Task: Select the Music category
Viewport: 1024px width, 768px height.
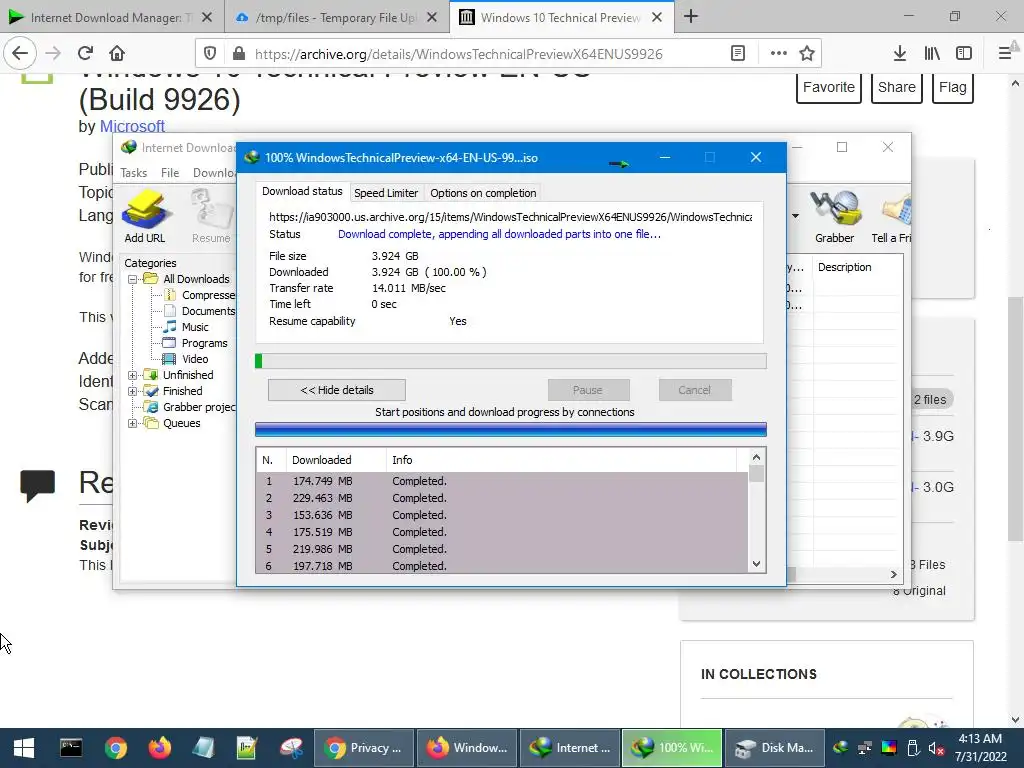Action: [x=195, y=327]
